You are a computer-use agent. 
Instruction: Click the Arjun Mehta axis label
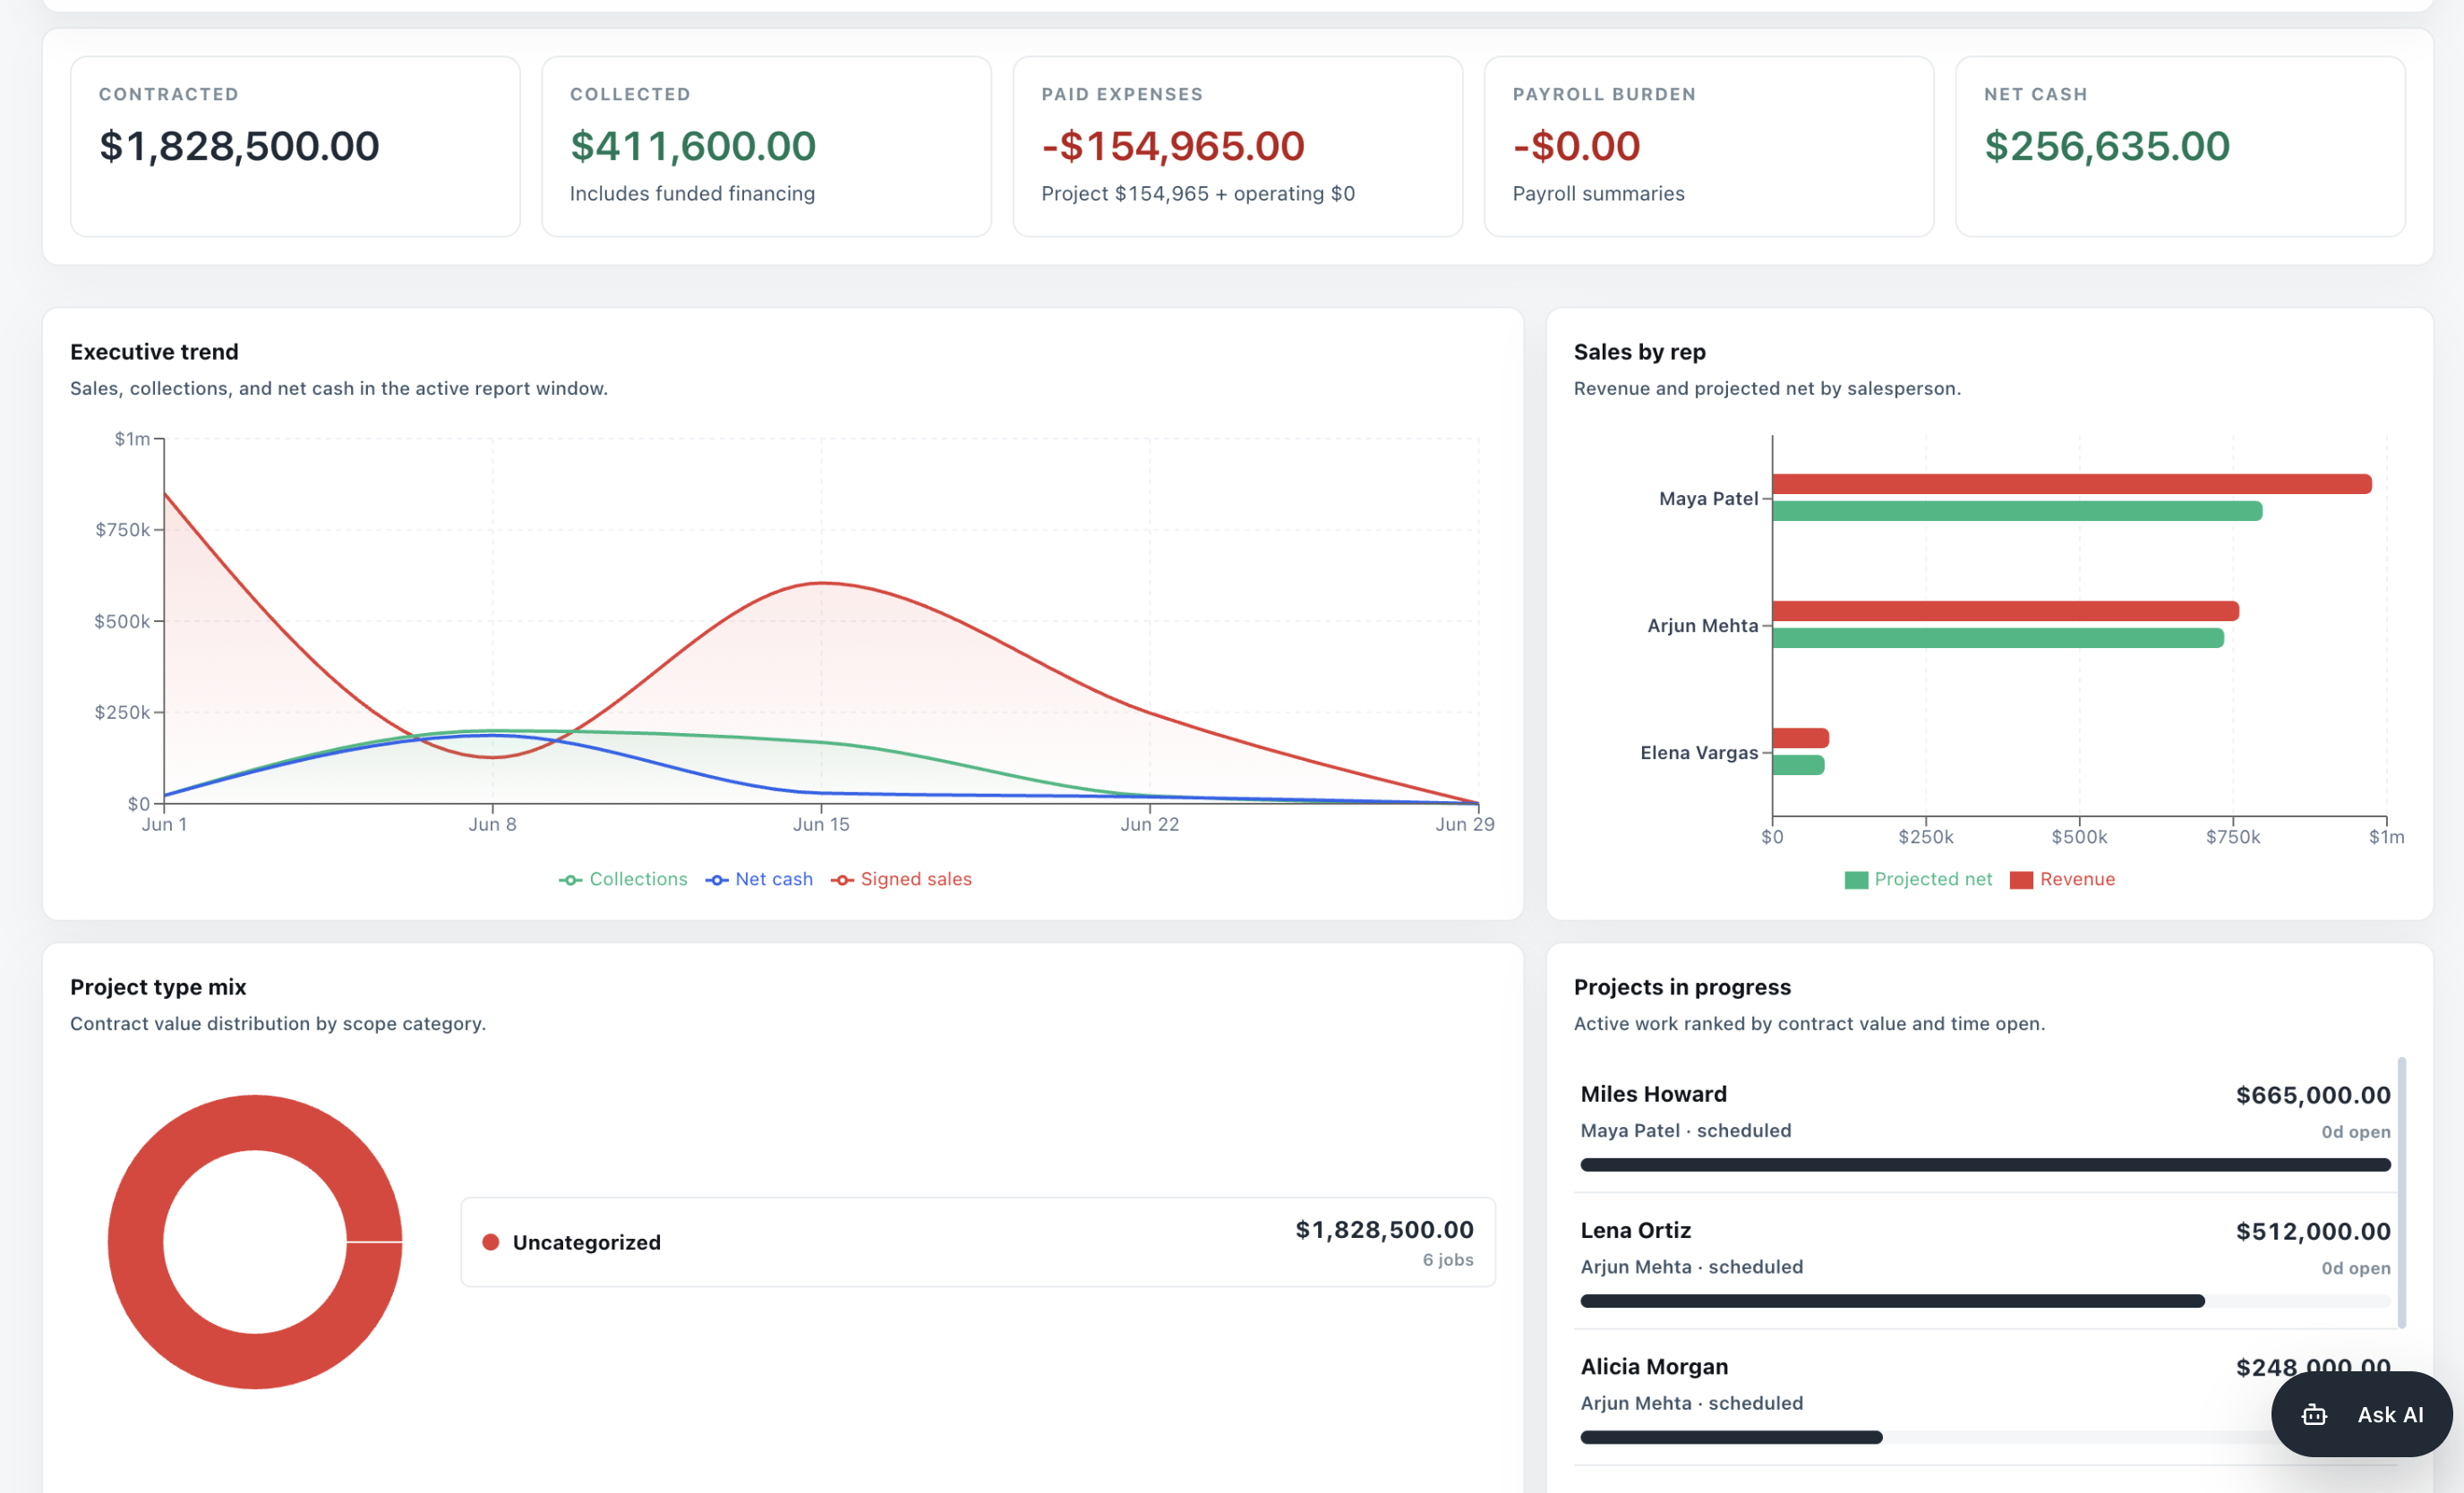[x=1702, y=625]
